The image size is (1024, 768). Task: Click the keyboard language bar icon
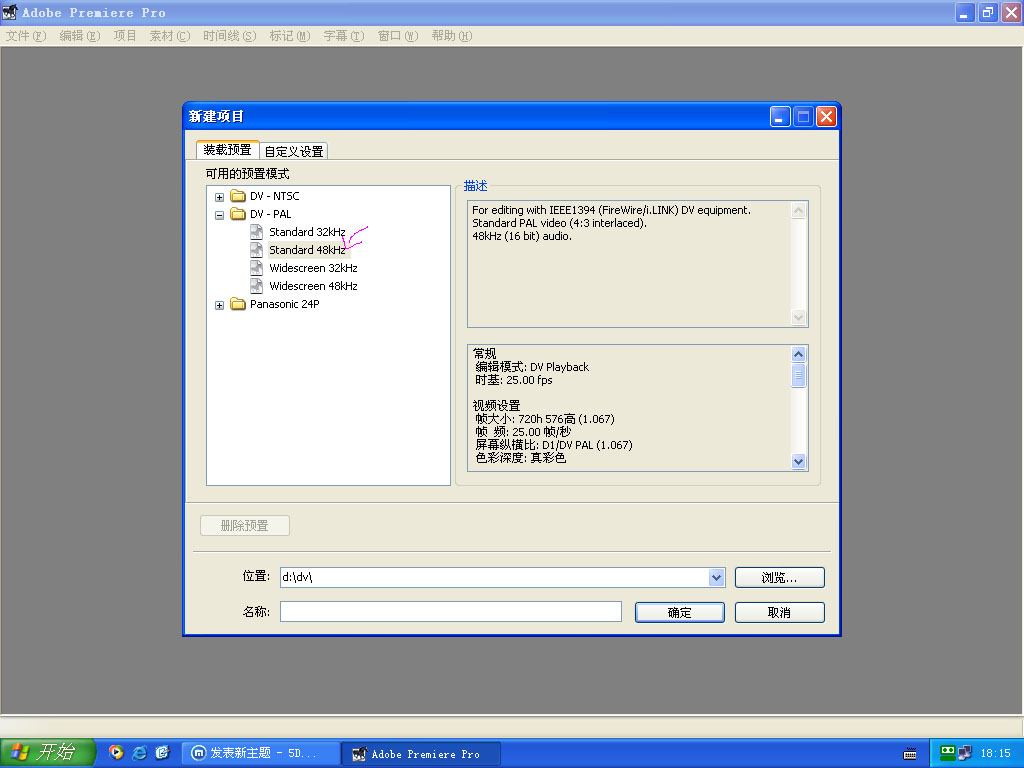click(x=910, y=754)
